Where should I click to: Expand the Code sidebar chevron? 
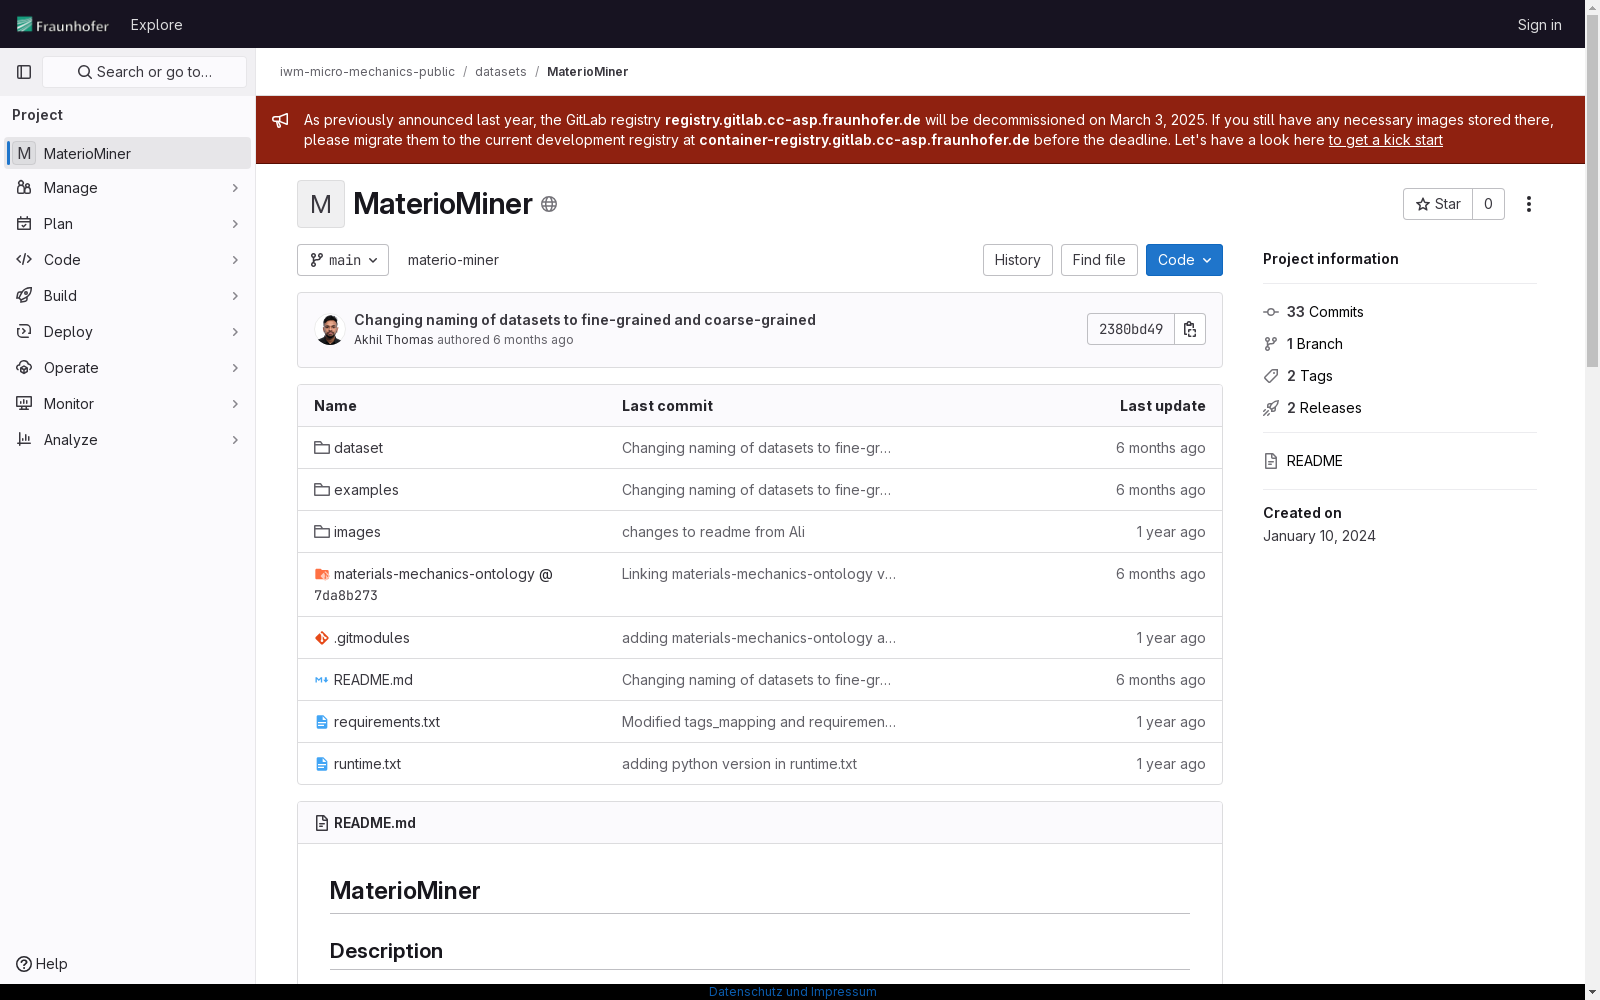[235, 260]
